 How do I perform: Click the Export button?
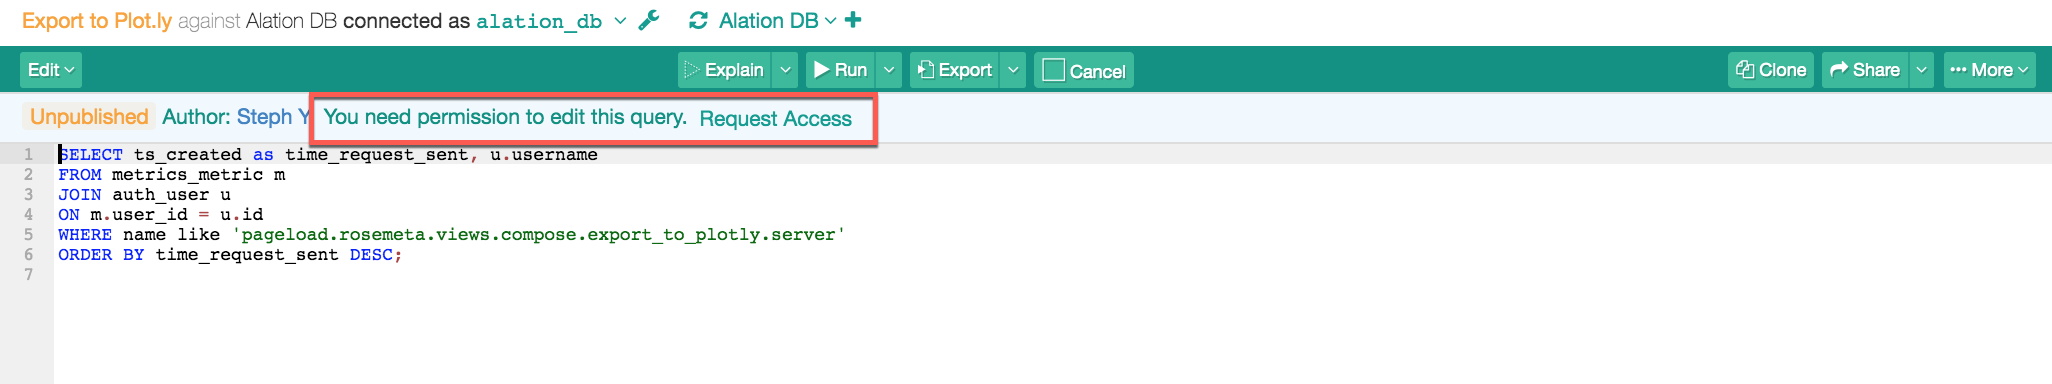coord(955,70)
